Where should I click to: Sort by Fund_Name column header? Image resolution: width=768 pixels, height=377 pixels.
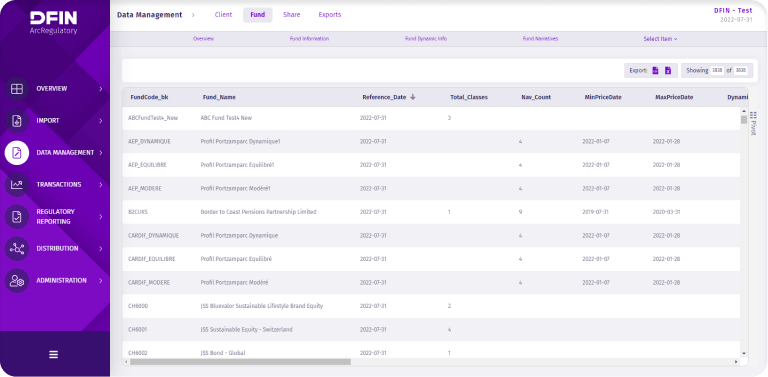[x=219, y=97]
